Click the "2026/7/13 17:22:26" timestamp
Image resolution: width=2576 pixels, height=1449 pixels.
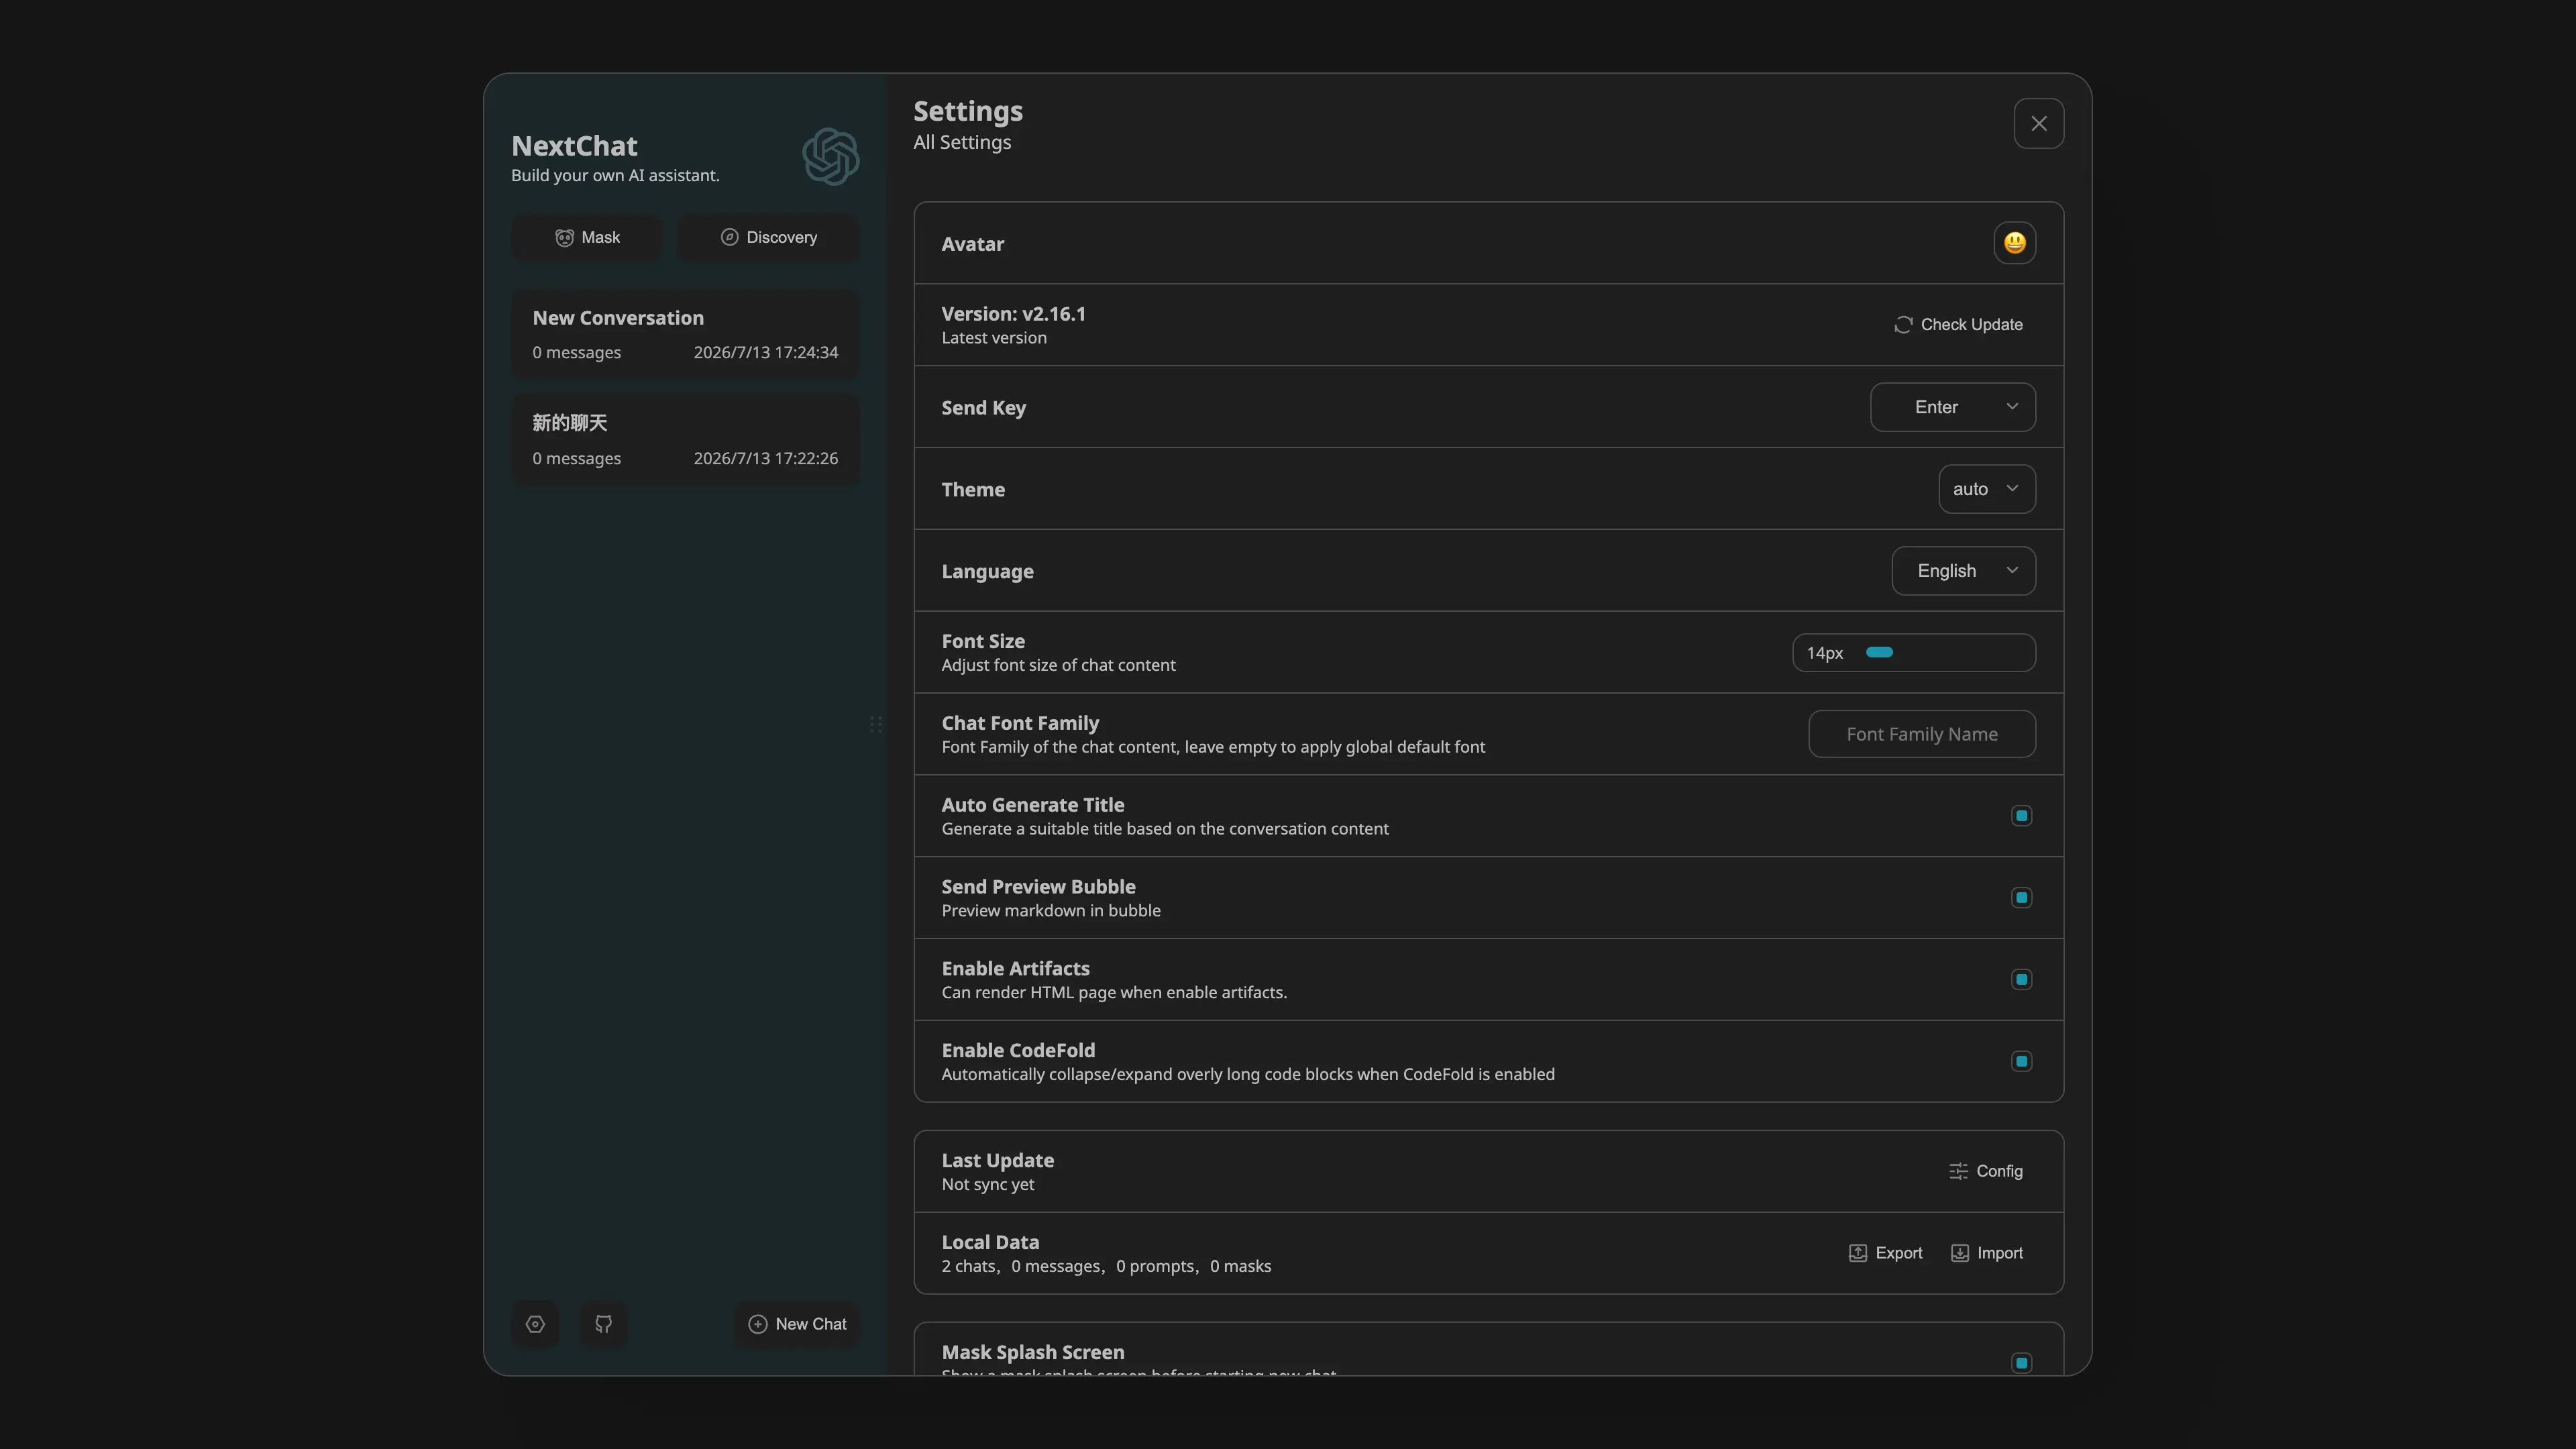765,459
